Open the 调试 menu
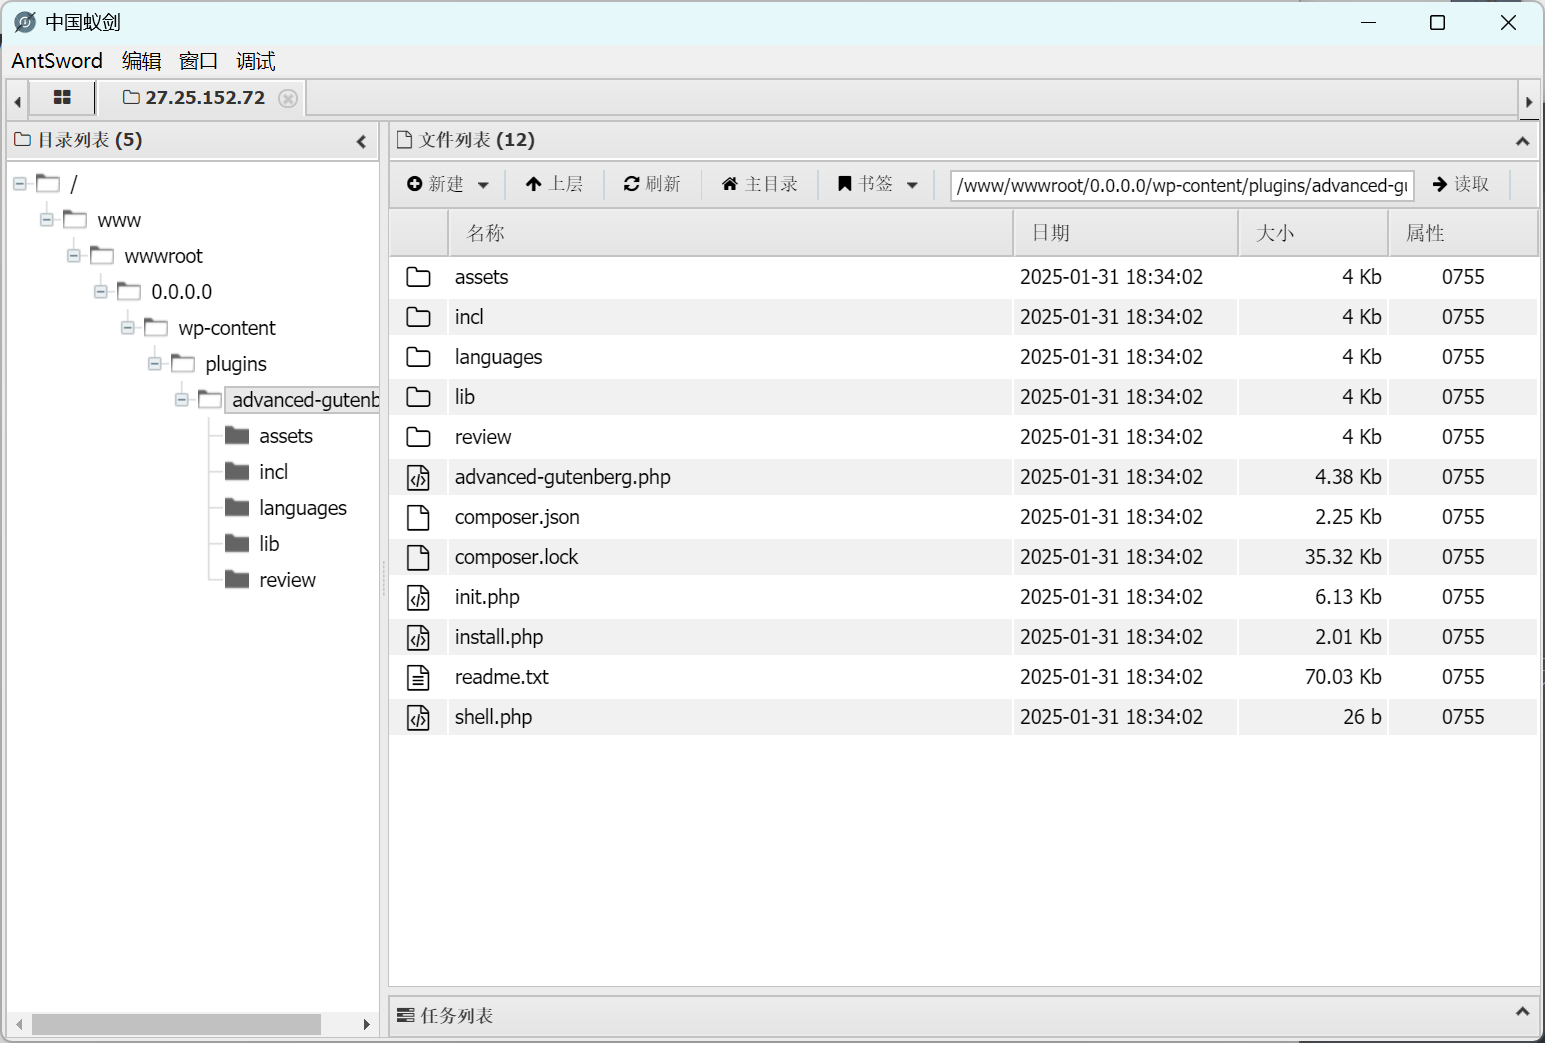The image size is (1545, 1043). pyautogui.click(x=255, y=61)
